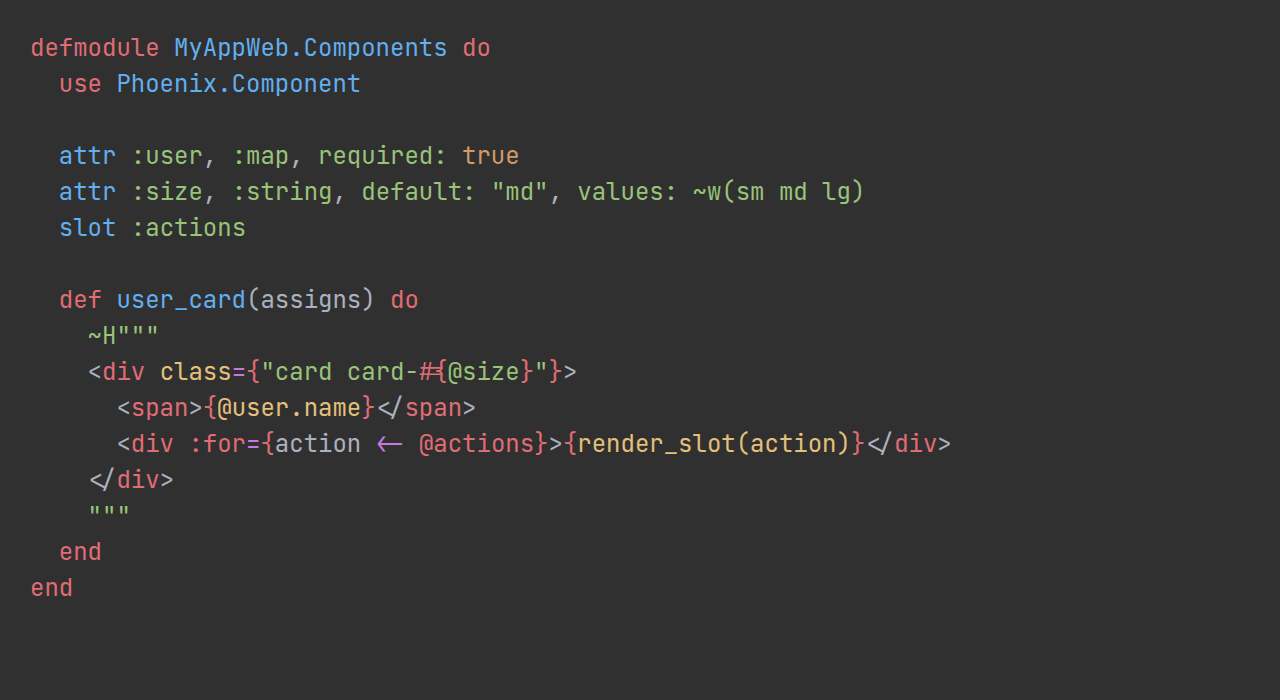Select the MyAppWeb.Components module name
Viewport: 1280px width, 700px height.
point(311,48)
